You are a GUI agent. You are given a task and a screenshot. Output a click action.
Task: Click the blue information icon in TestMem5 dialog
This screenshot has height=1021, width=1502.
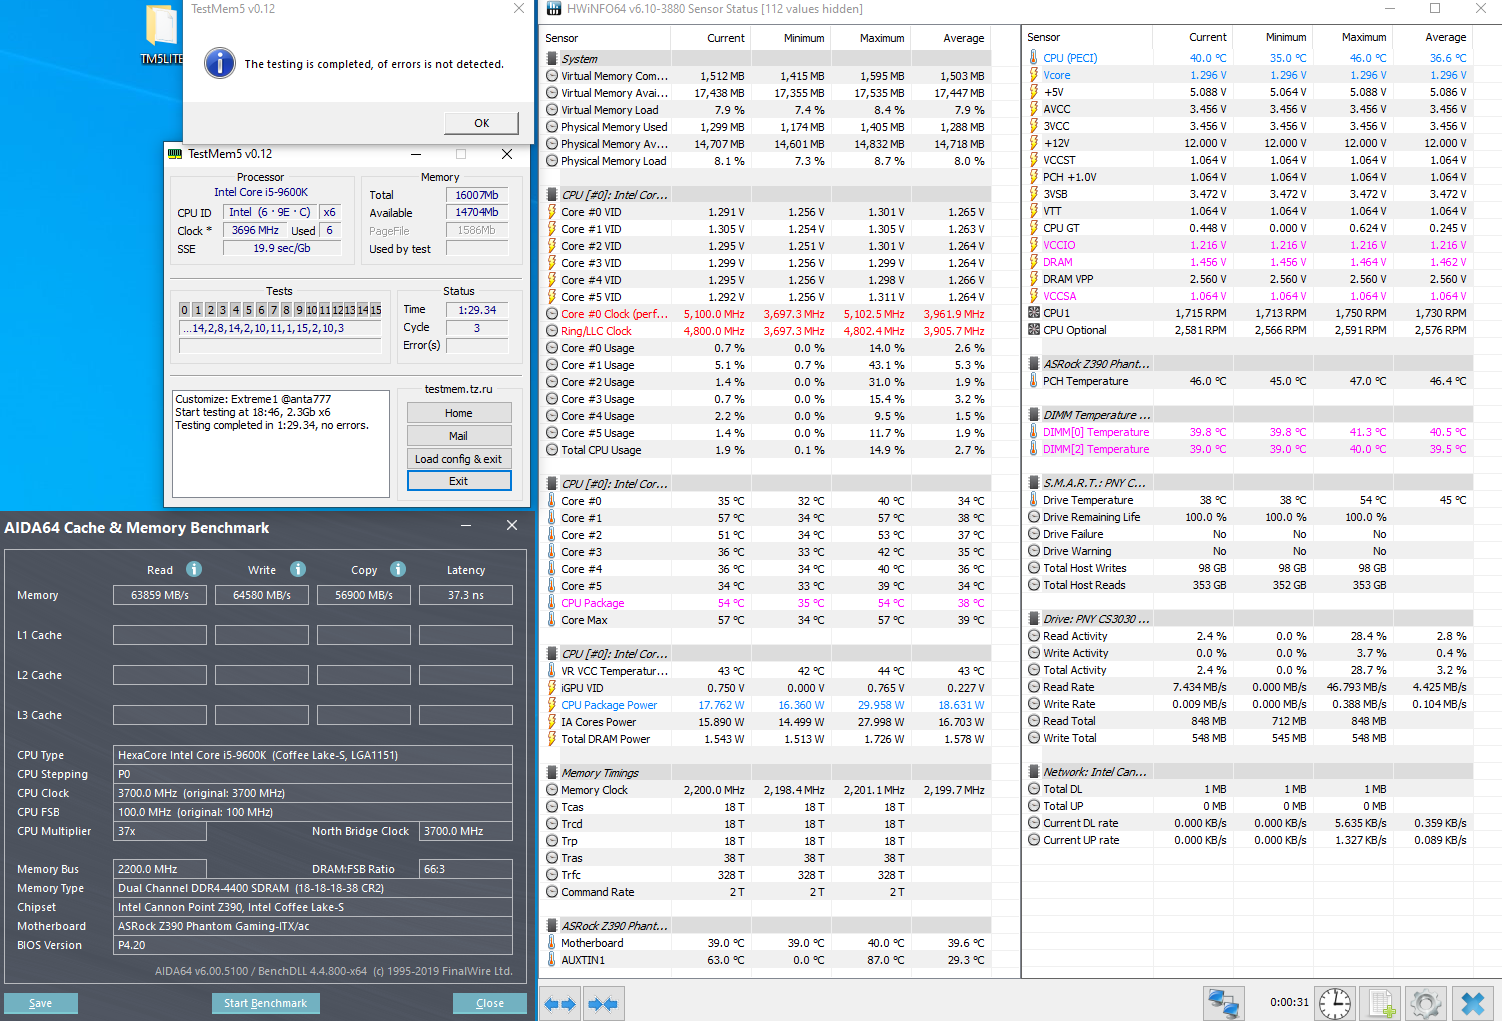tap(220, 63)
